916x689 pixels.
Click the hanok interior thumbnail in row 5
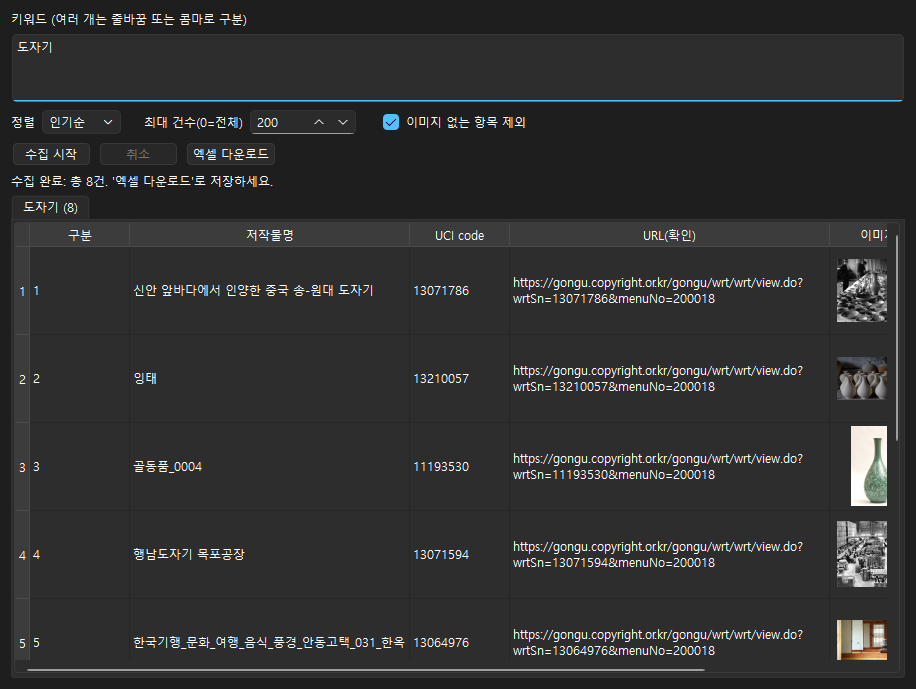[x=862, y=640]
